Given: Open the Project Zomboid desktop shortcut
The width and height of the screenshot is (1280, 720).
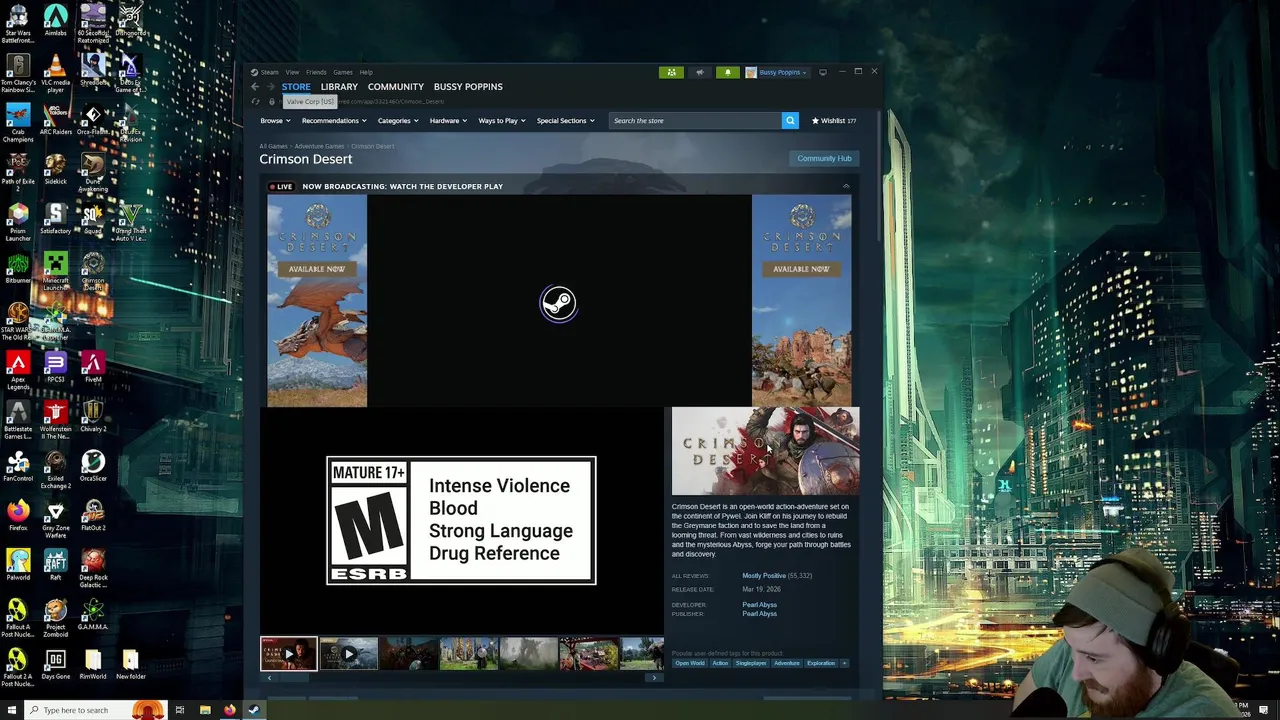Looking at the screenshot, I should (56, 618).
